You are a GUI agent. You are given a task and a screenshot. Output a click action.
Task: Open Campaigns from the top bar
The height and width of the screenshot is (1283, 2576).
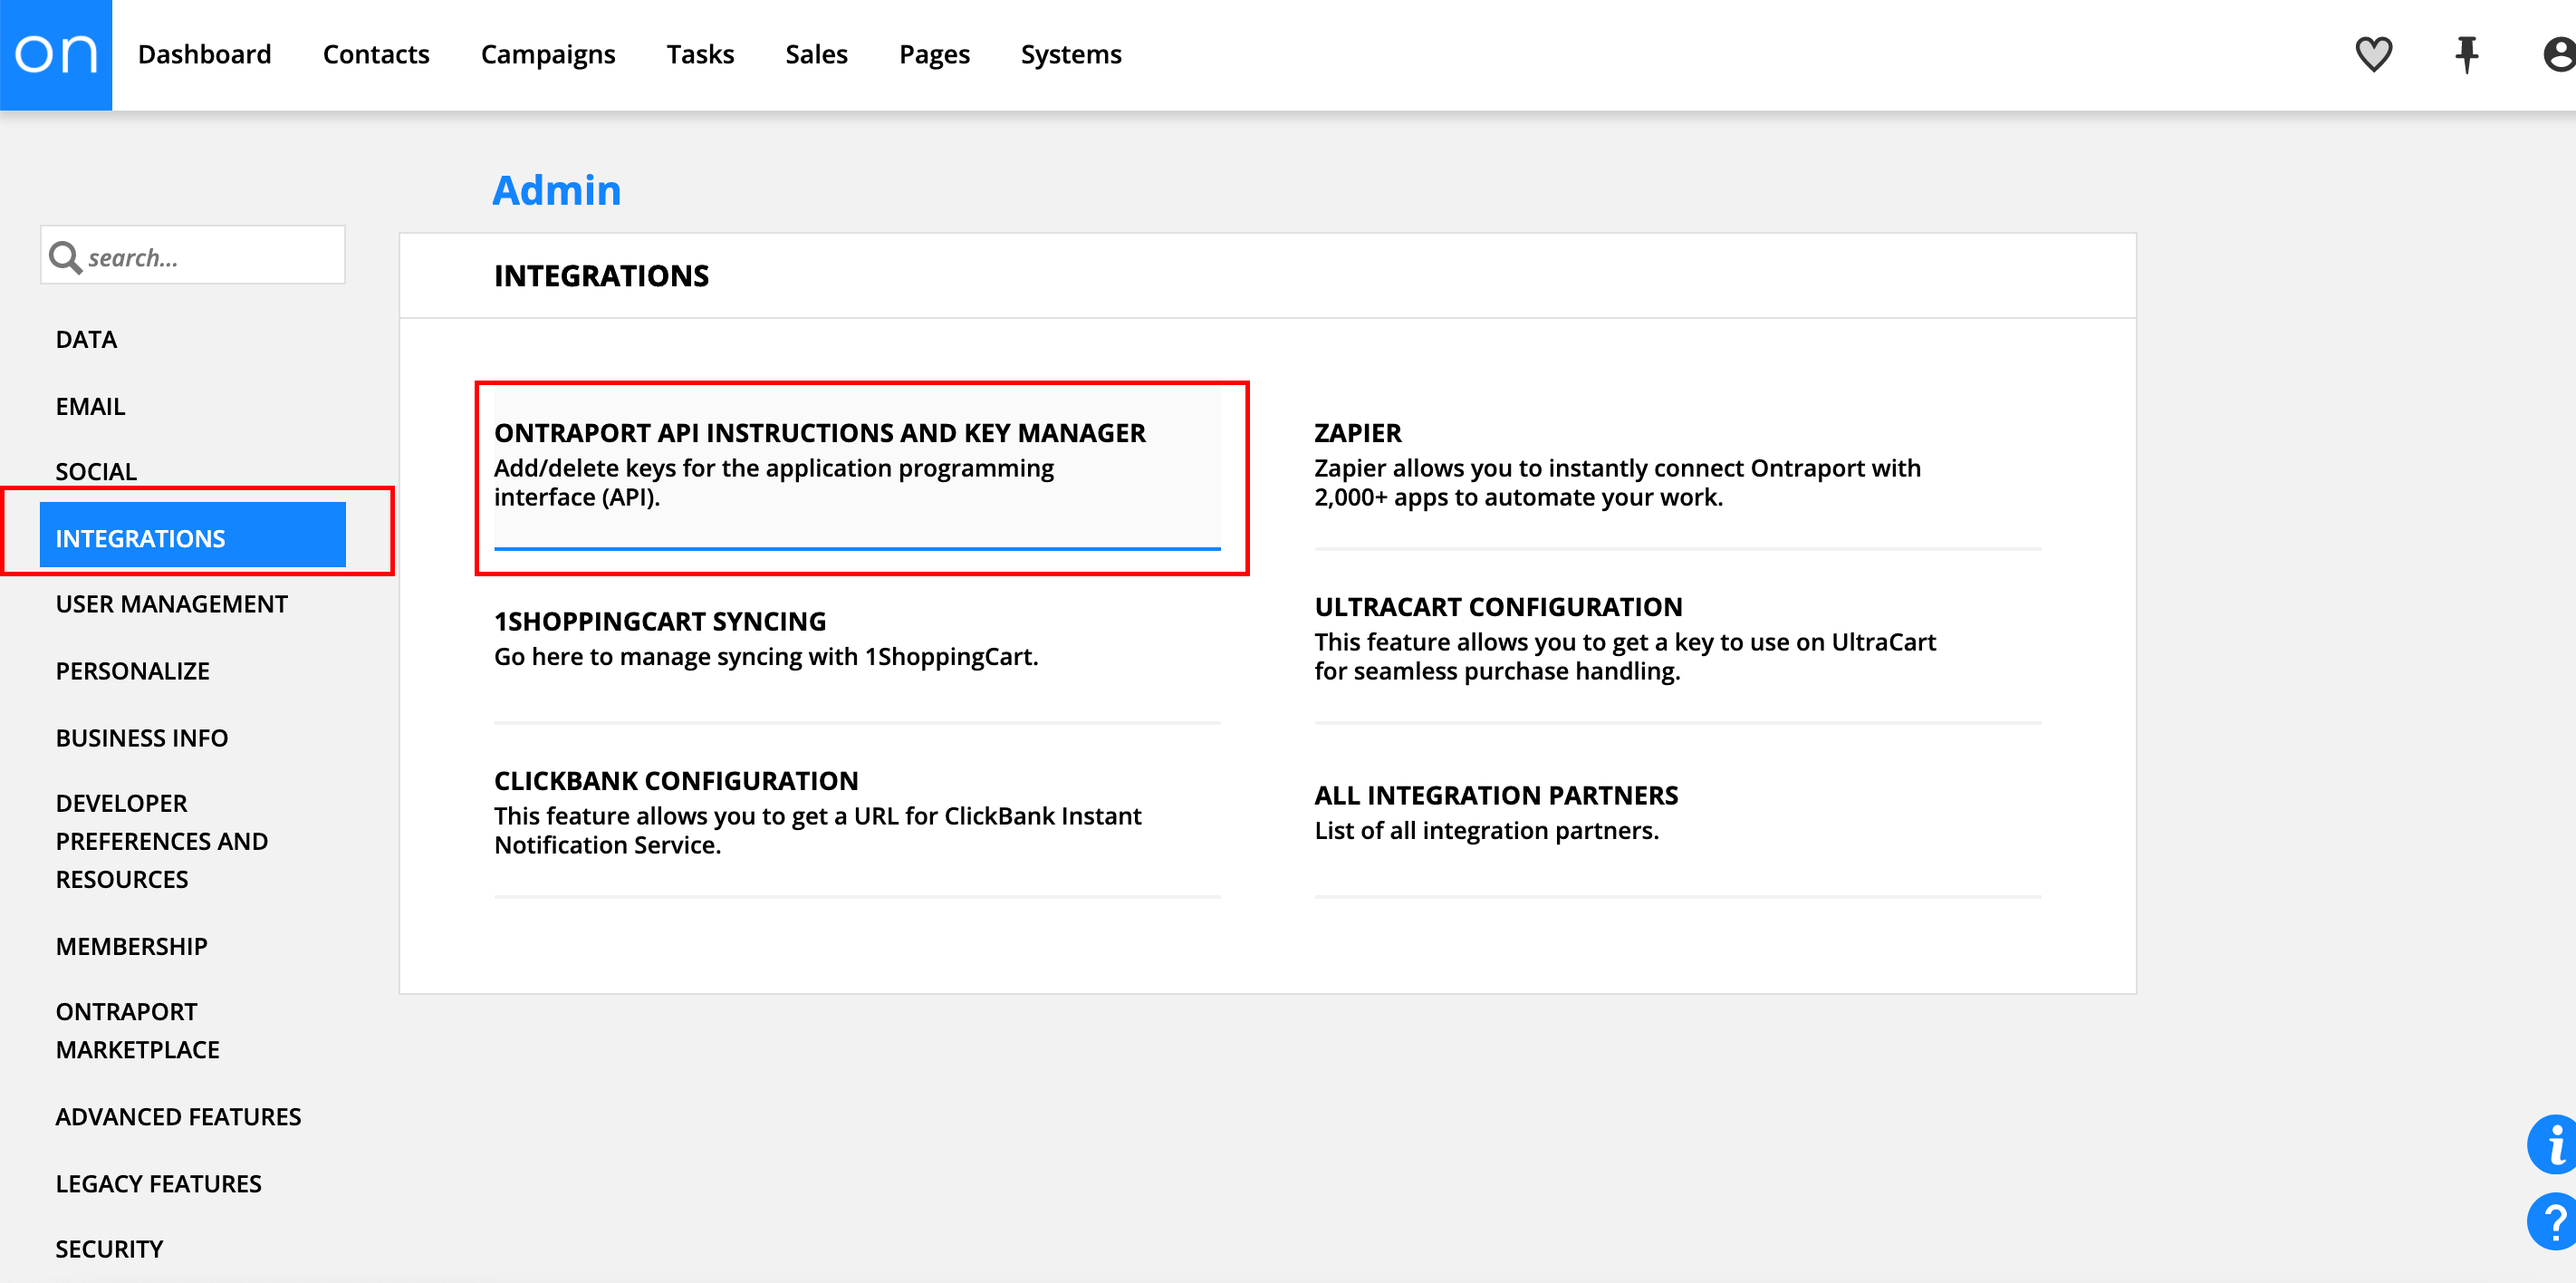click(548, 54)
